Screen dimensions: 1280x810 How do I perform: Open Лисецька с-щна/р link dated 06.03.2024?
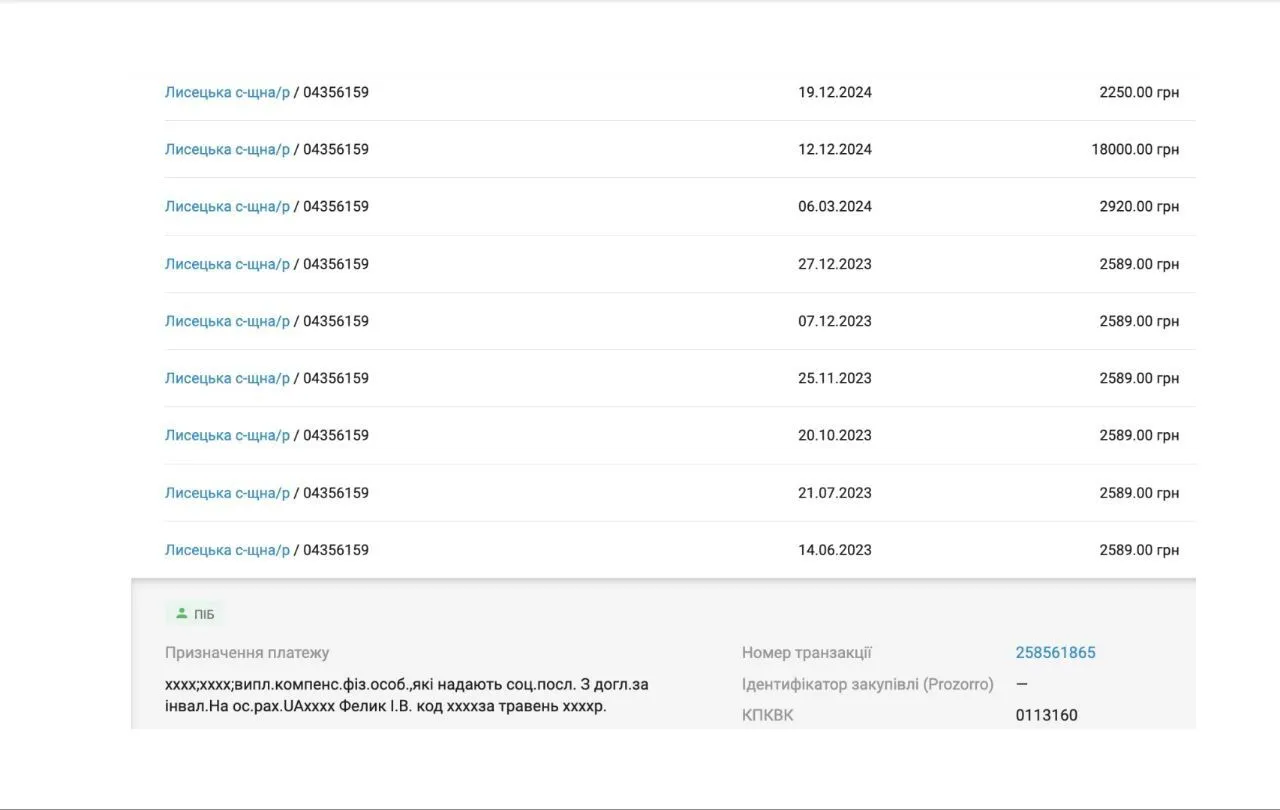(227, 206)
